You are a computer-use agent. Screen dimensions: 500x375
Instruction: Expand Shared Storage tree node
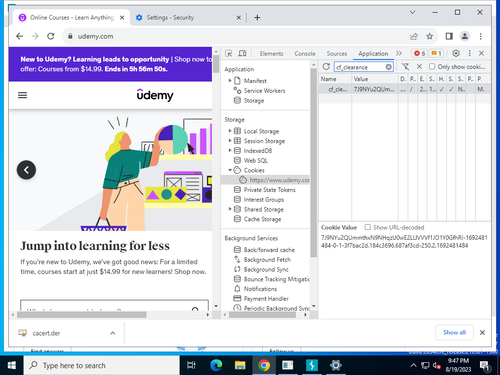click(230, 209)
